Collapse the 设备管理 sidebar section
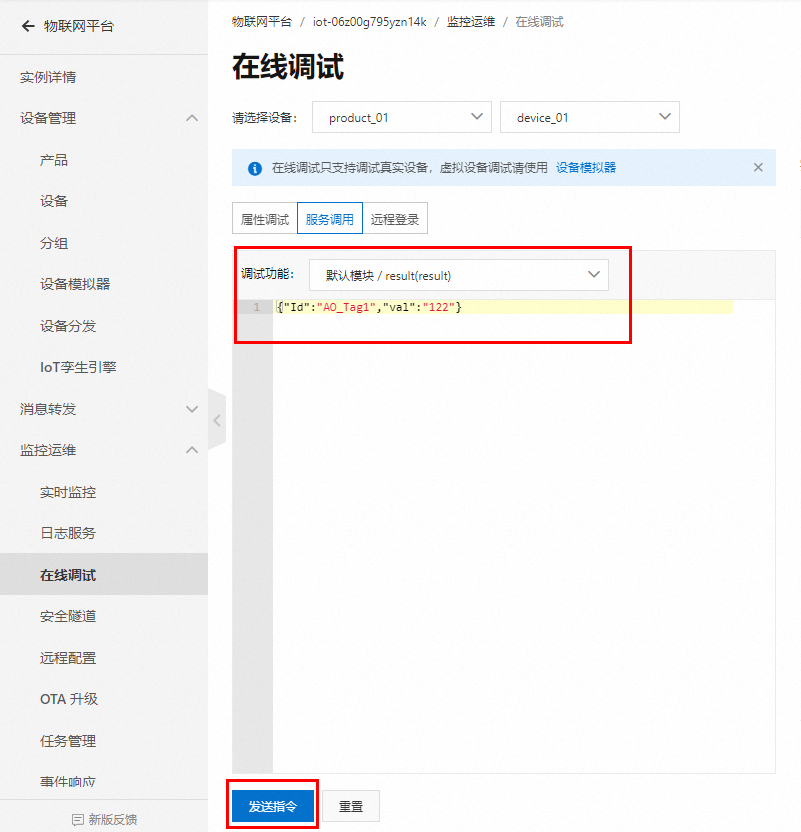Screen dimensions: 801x832 191,117
